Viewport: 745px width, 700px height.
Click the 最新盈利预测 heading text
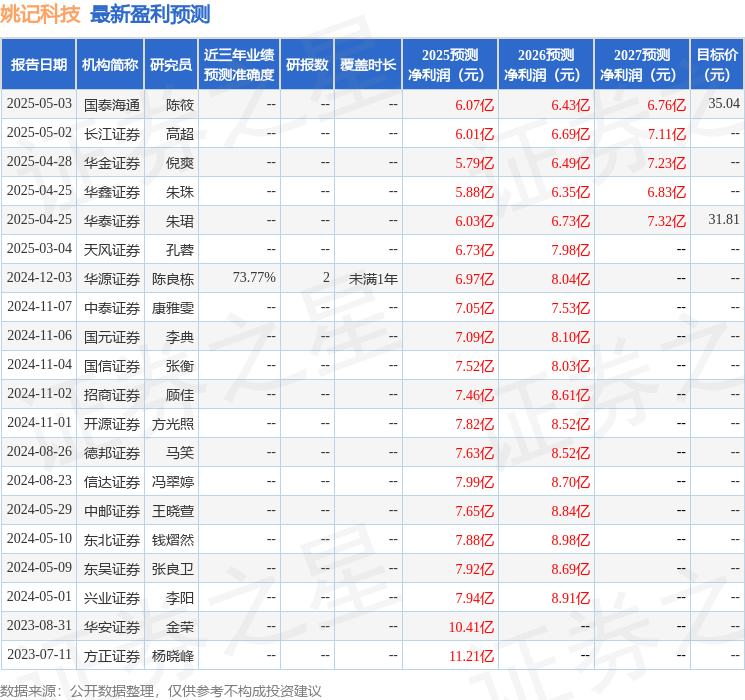tap(150, 15)
